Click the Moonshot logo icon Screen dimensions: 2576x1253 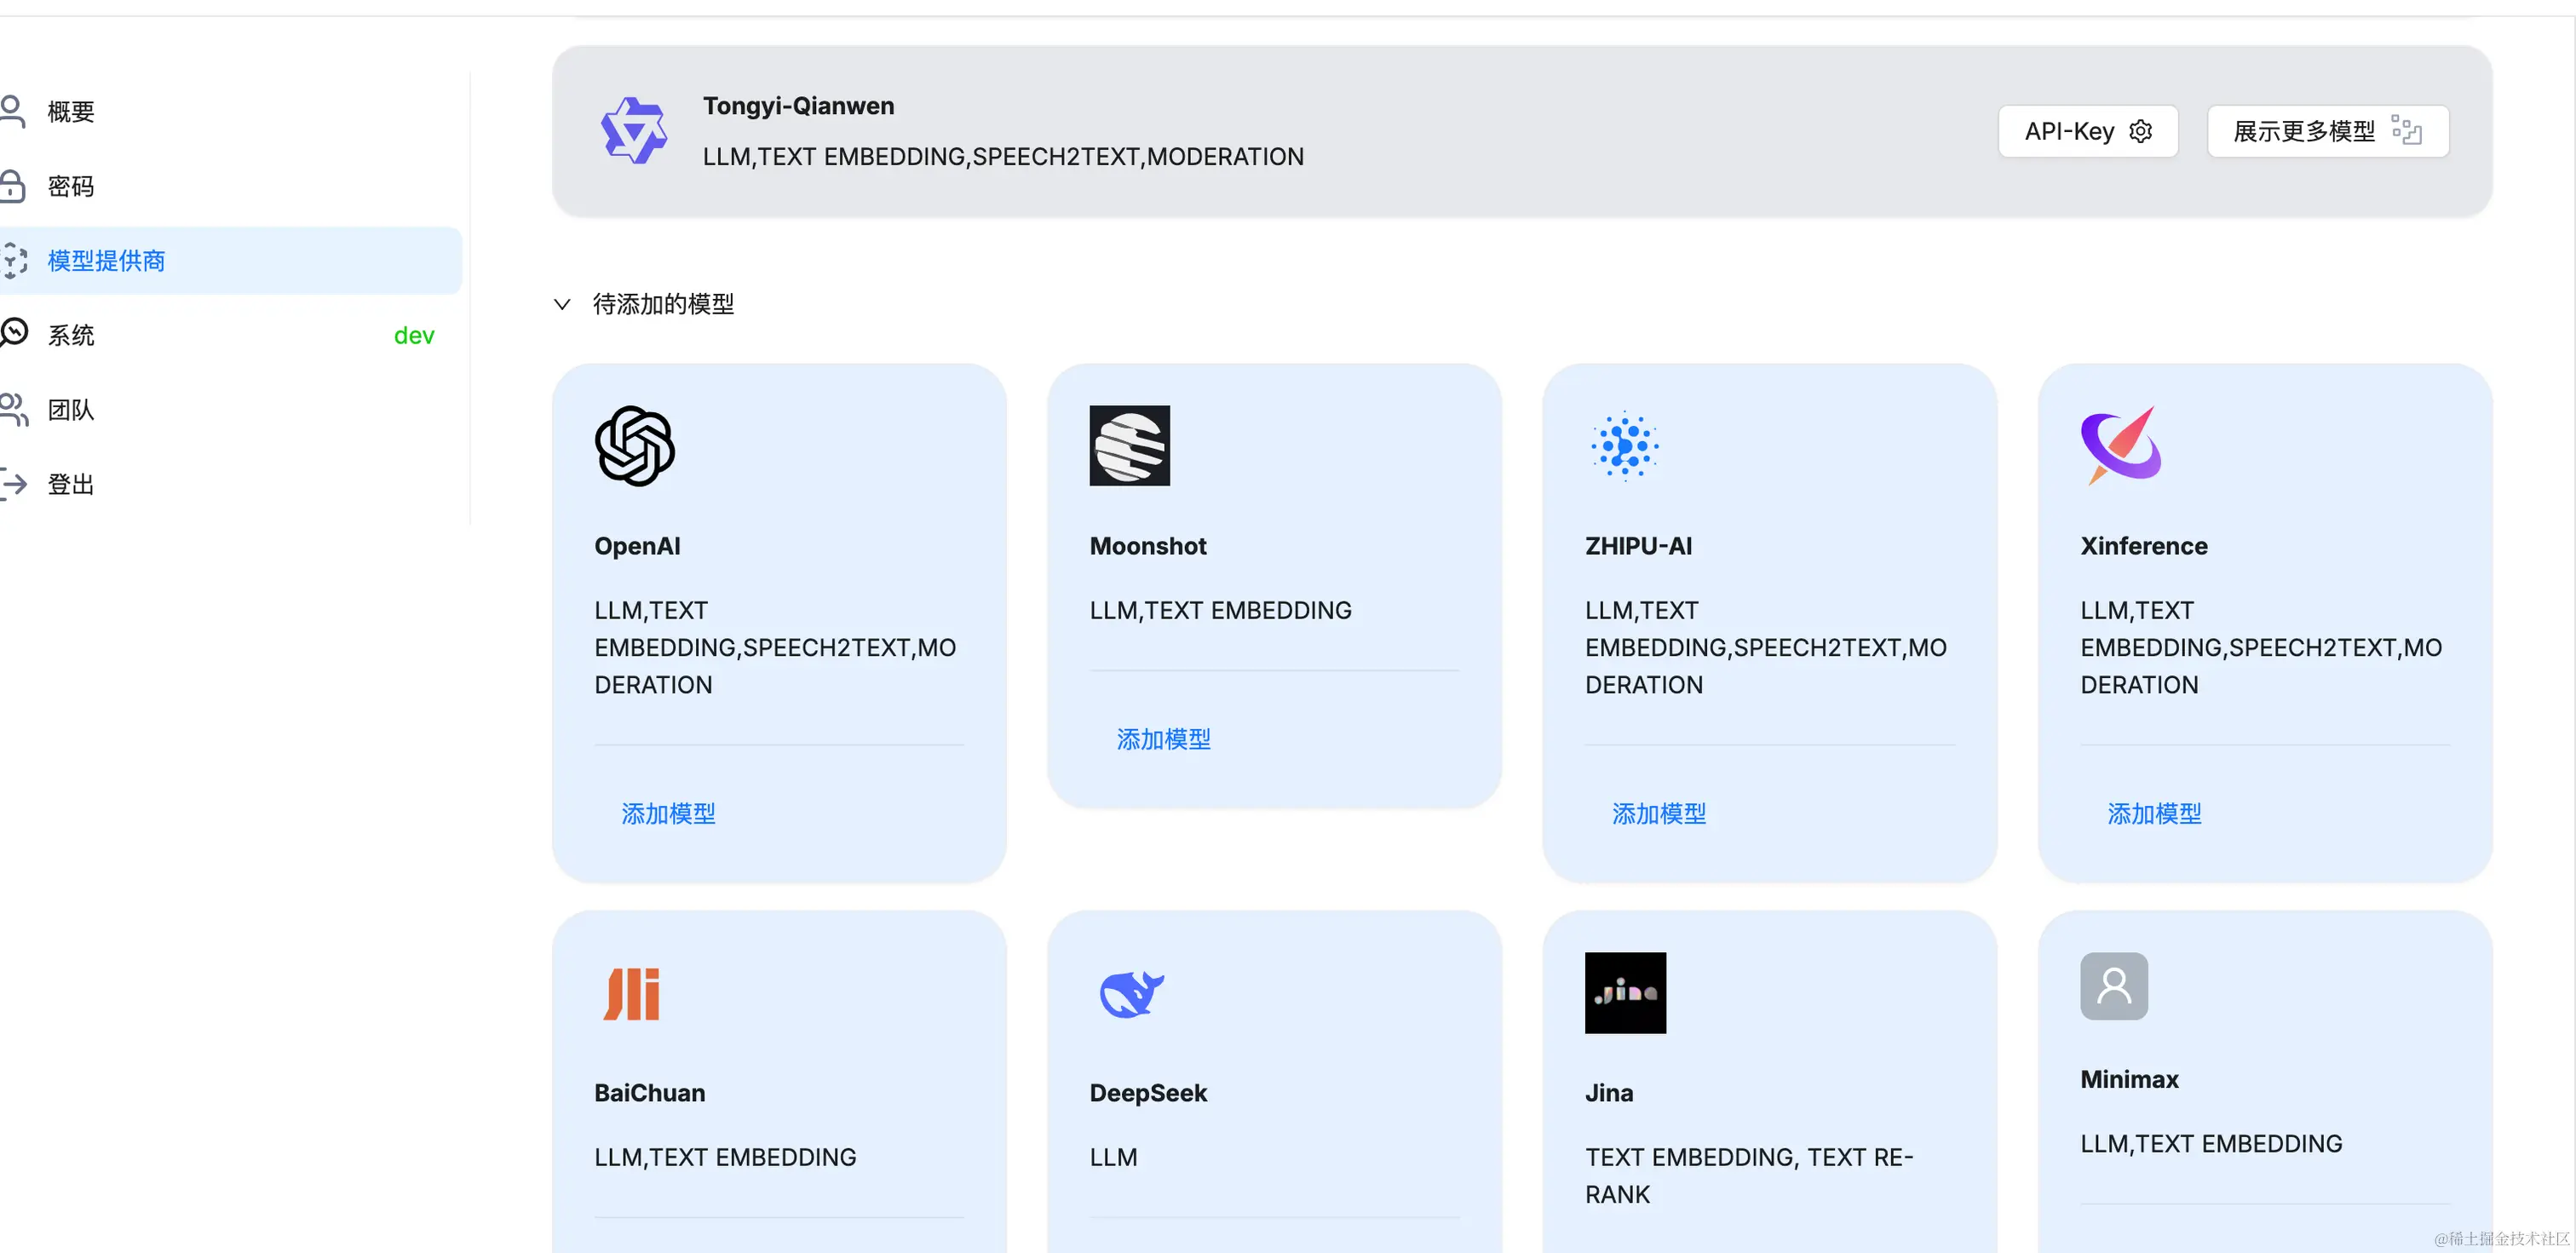1129,446
